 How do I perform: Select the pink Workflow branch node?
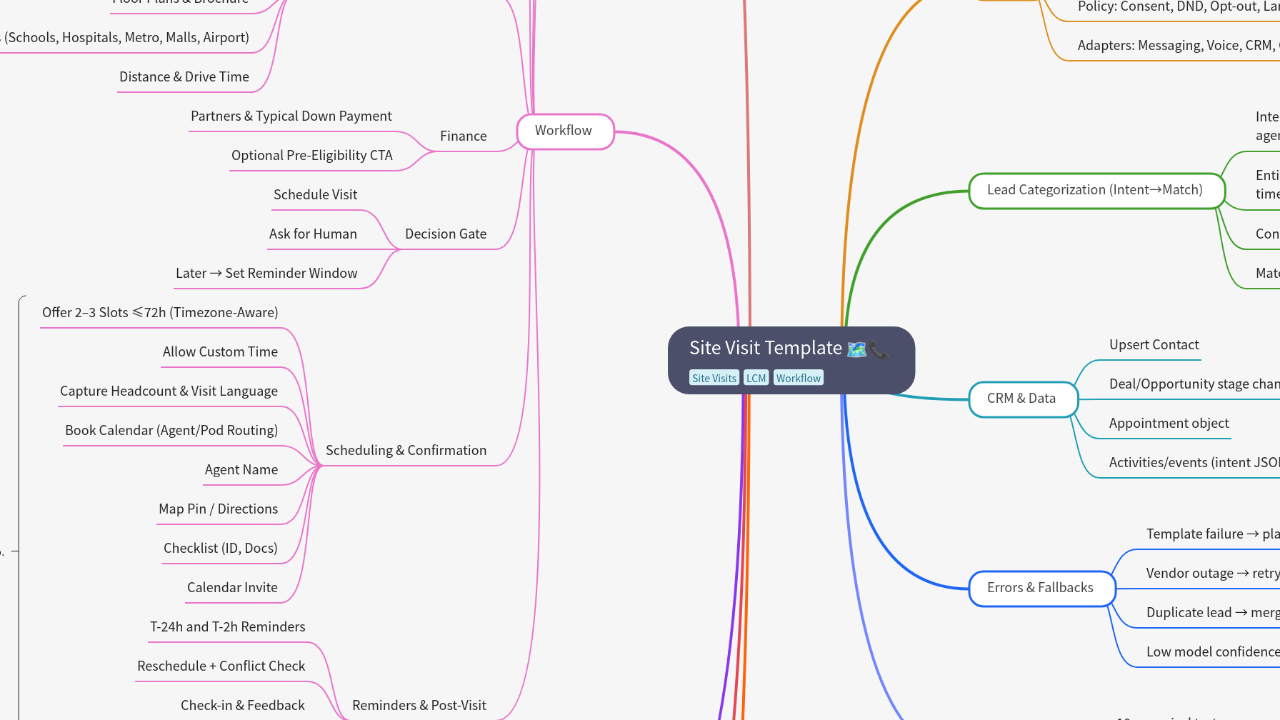coord(565,131)
